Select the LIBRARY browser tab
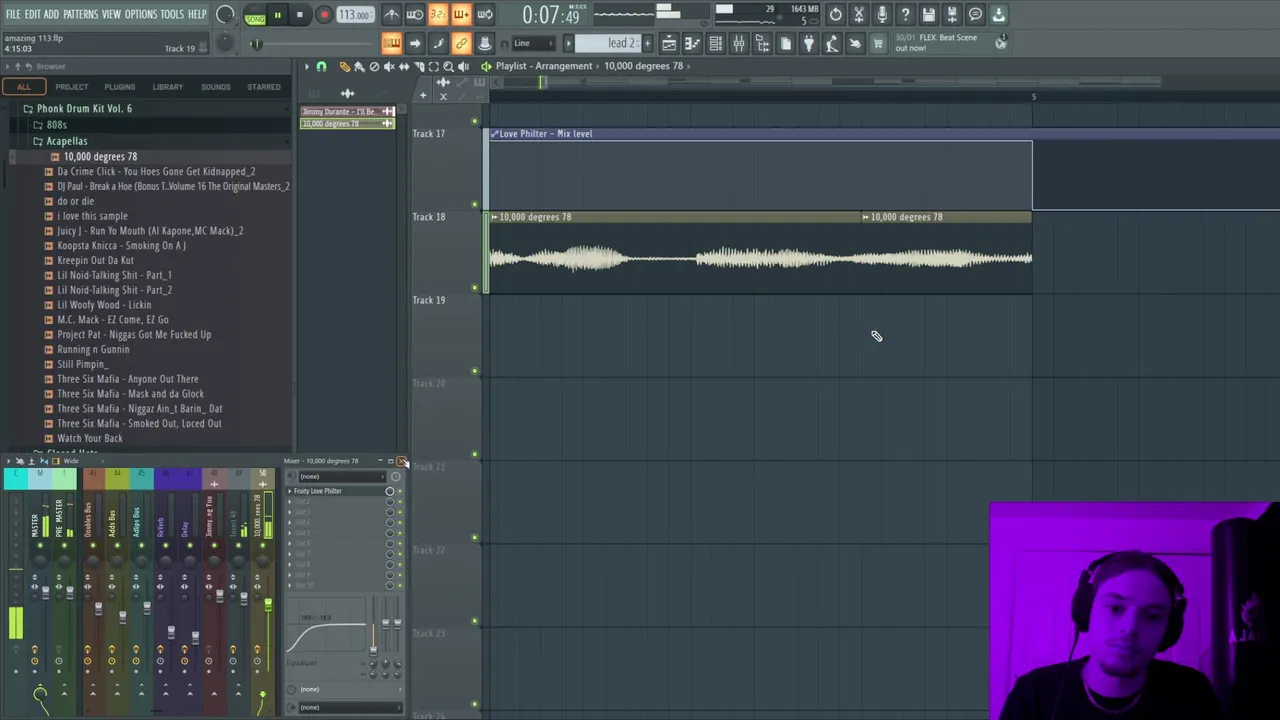The image size is (1280, 720). tap(168, 87)
